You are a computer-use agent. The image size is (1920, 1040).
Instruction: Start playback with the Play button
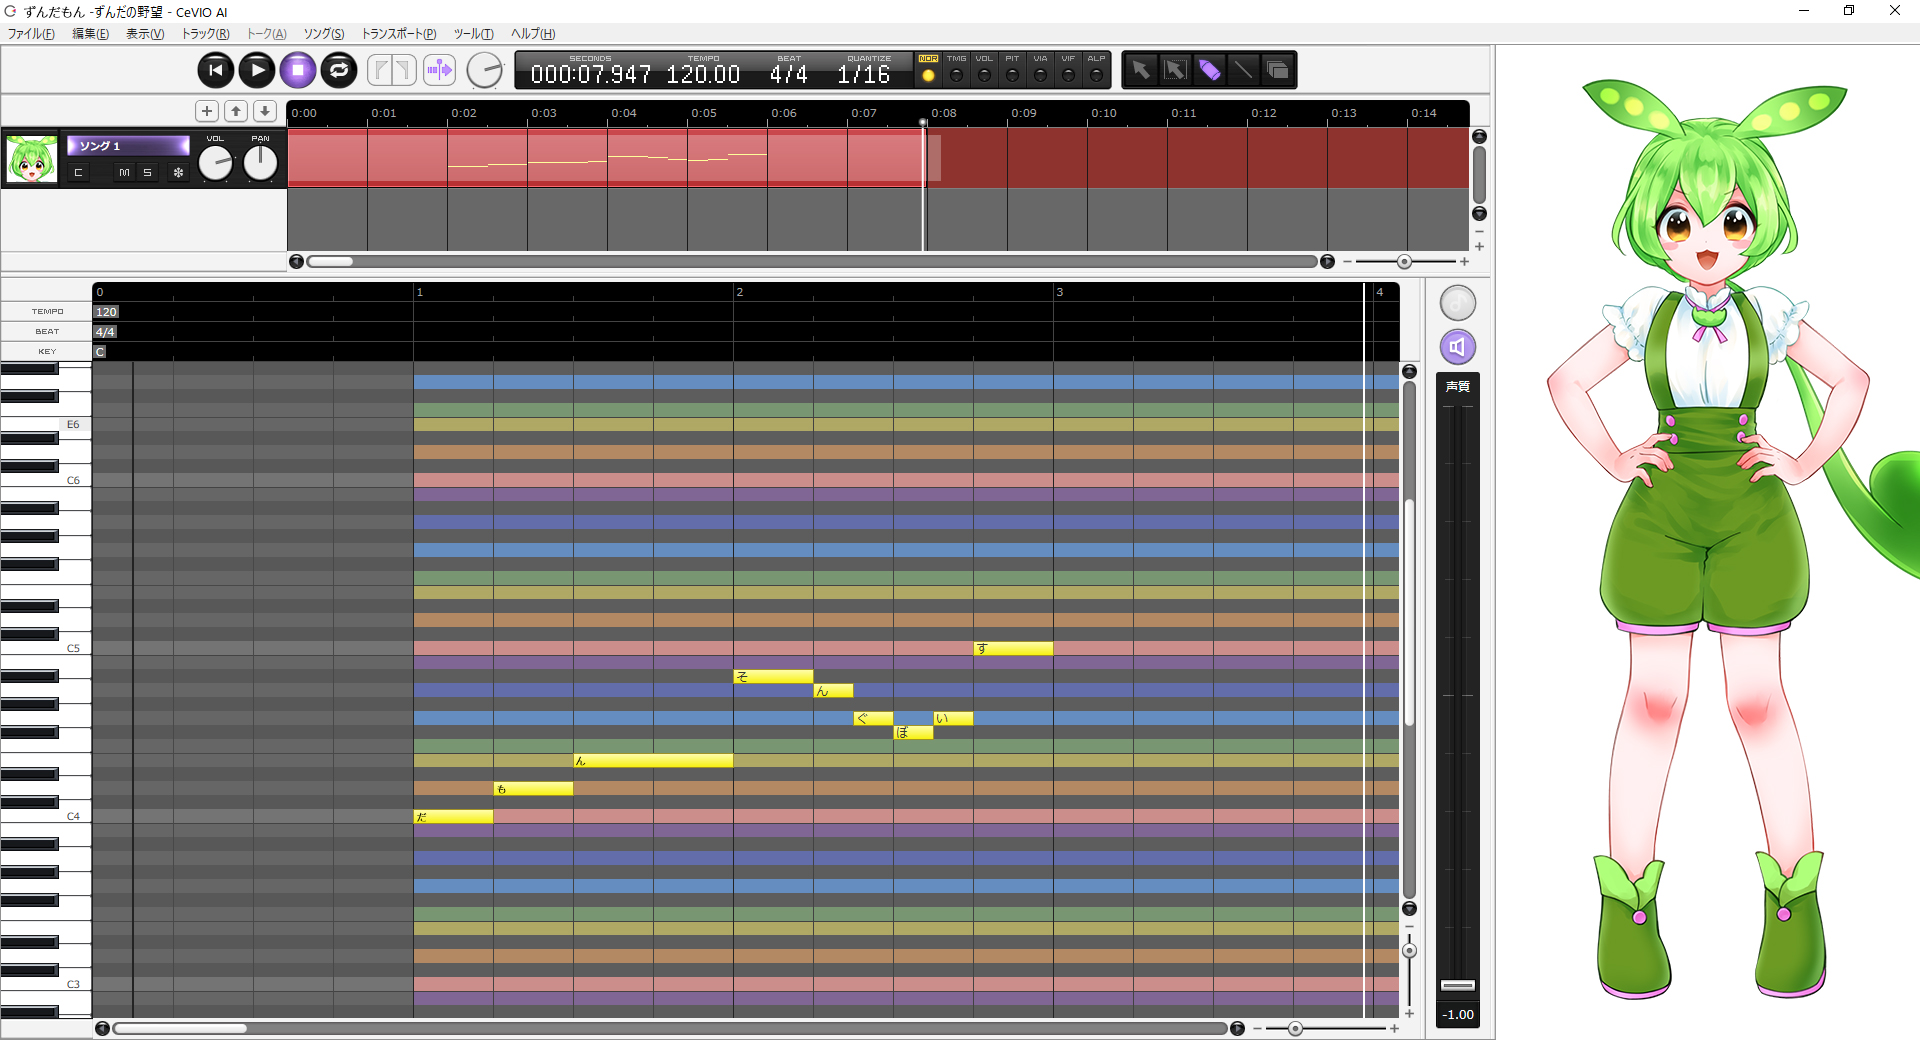tap(257, 70)
